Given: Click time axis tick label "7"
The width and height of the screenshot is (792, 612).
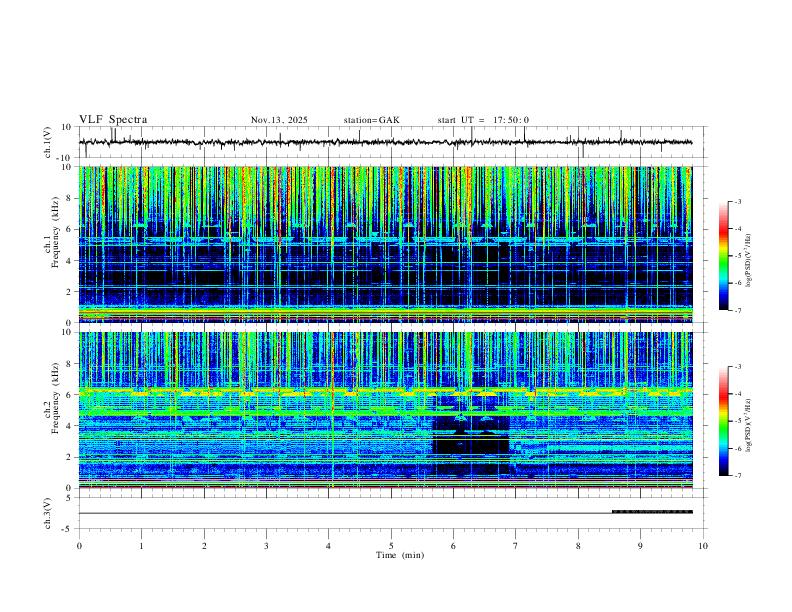Looking at the screenshot, I should point(516,546).
